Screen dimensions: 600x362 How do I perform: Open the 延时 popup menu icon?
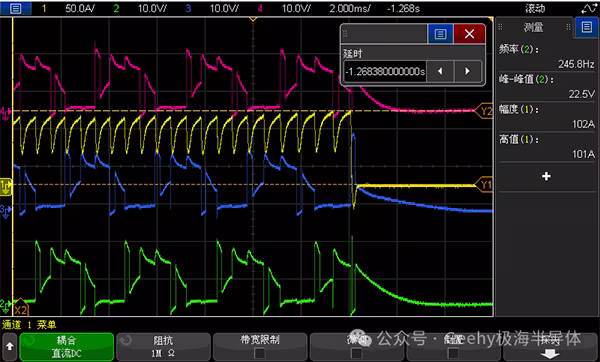coord(440,34)
